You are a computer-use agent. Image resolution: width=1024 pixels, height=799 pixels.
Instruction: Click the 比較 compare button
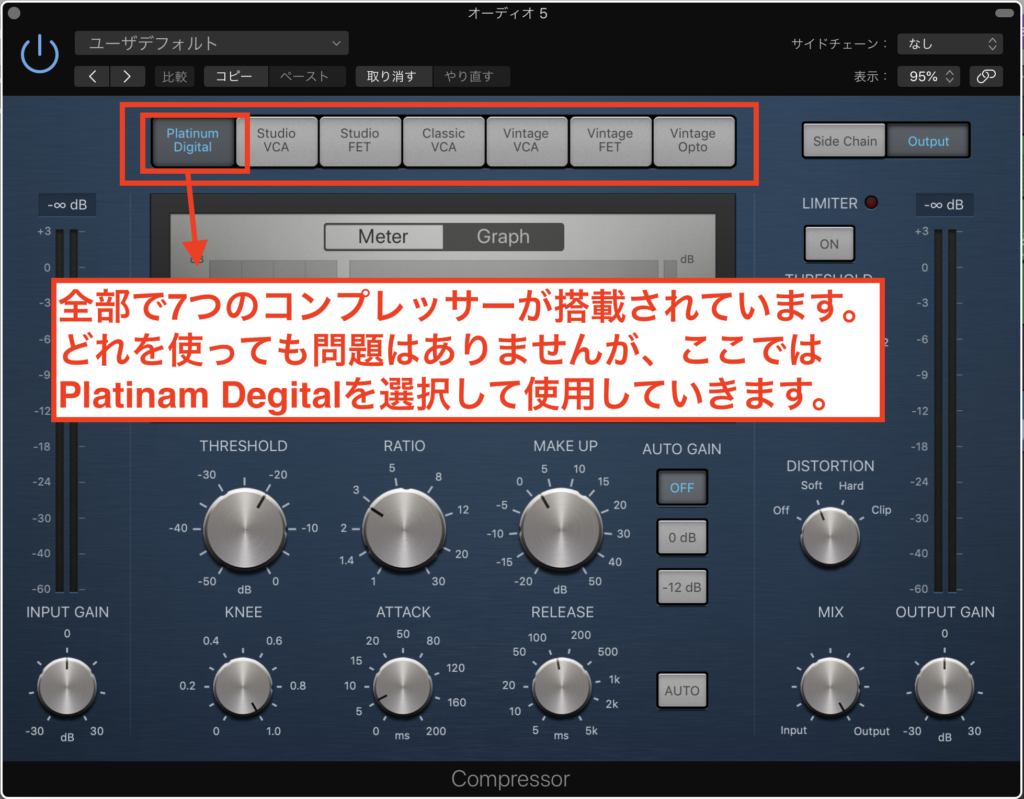click(x=174, y=76)
